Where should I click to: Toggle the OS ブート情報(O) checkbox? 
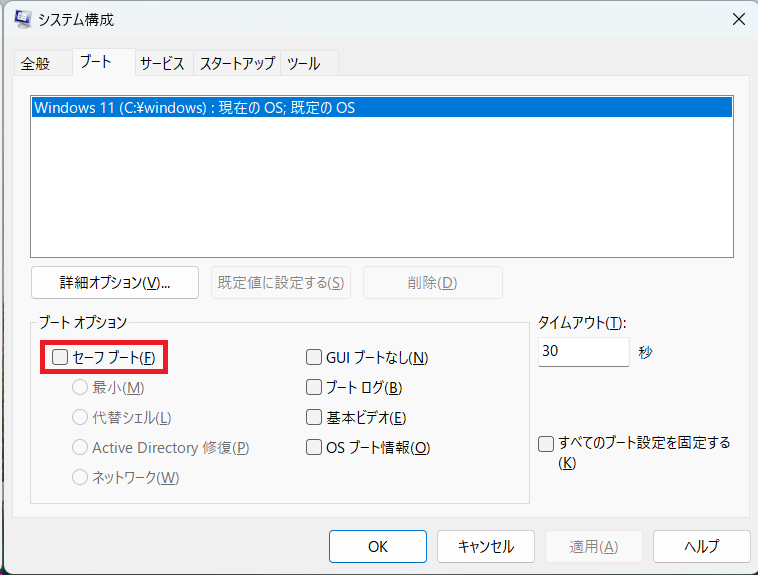314,447
